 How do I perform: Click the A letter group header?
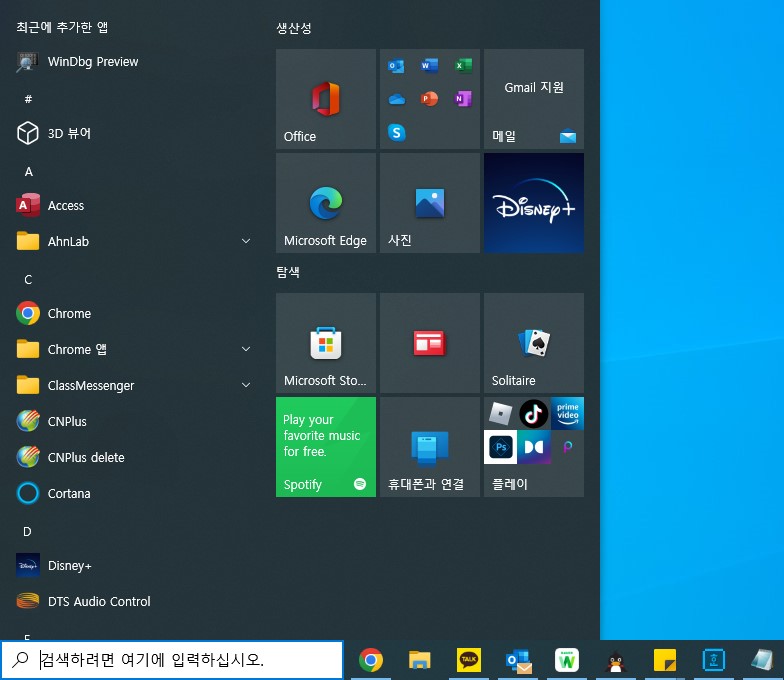click(x=28, y=172)
